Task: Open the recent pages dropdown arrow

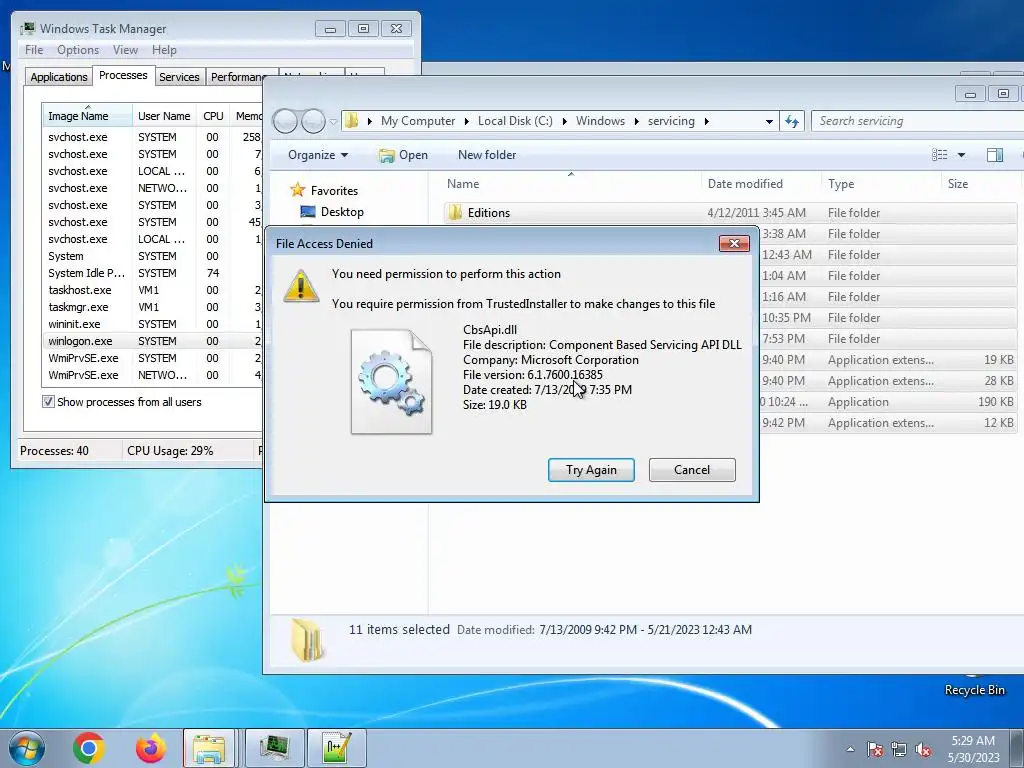Action: 333,121
